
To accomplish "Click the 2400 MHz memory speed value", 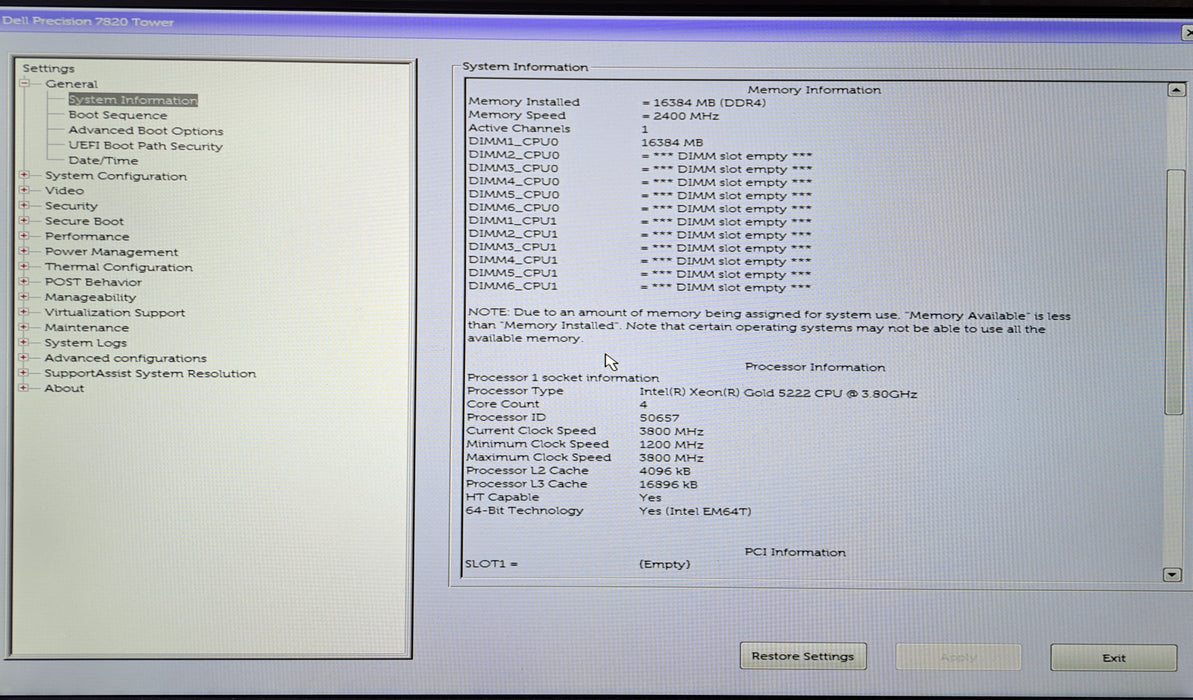I will pyautogui.click(x=686, y=116).
